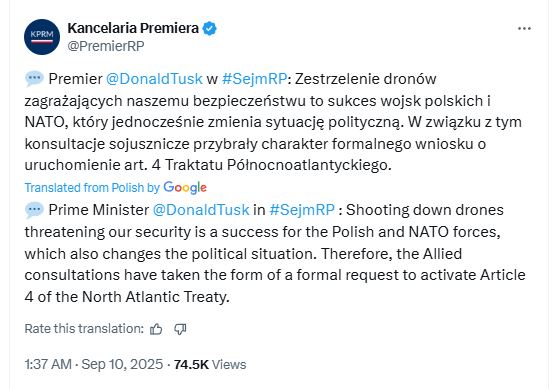Click the Sep 10, 2025 date
Screen dimensions: 555x389
[x=122, y=364]
